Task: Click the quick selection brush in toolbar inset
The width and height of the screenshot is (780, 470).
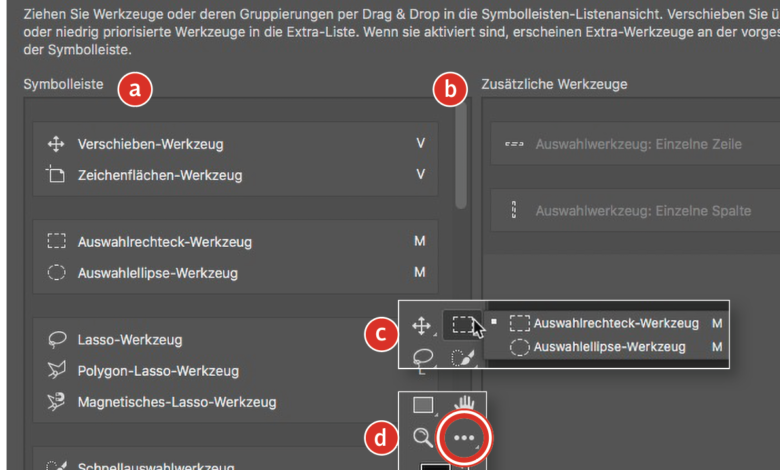Action: tap(463, 358)
